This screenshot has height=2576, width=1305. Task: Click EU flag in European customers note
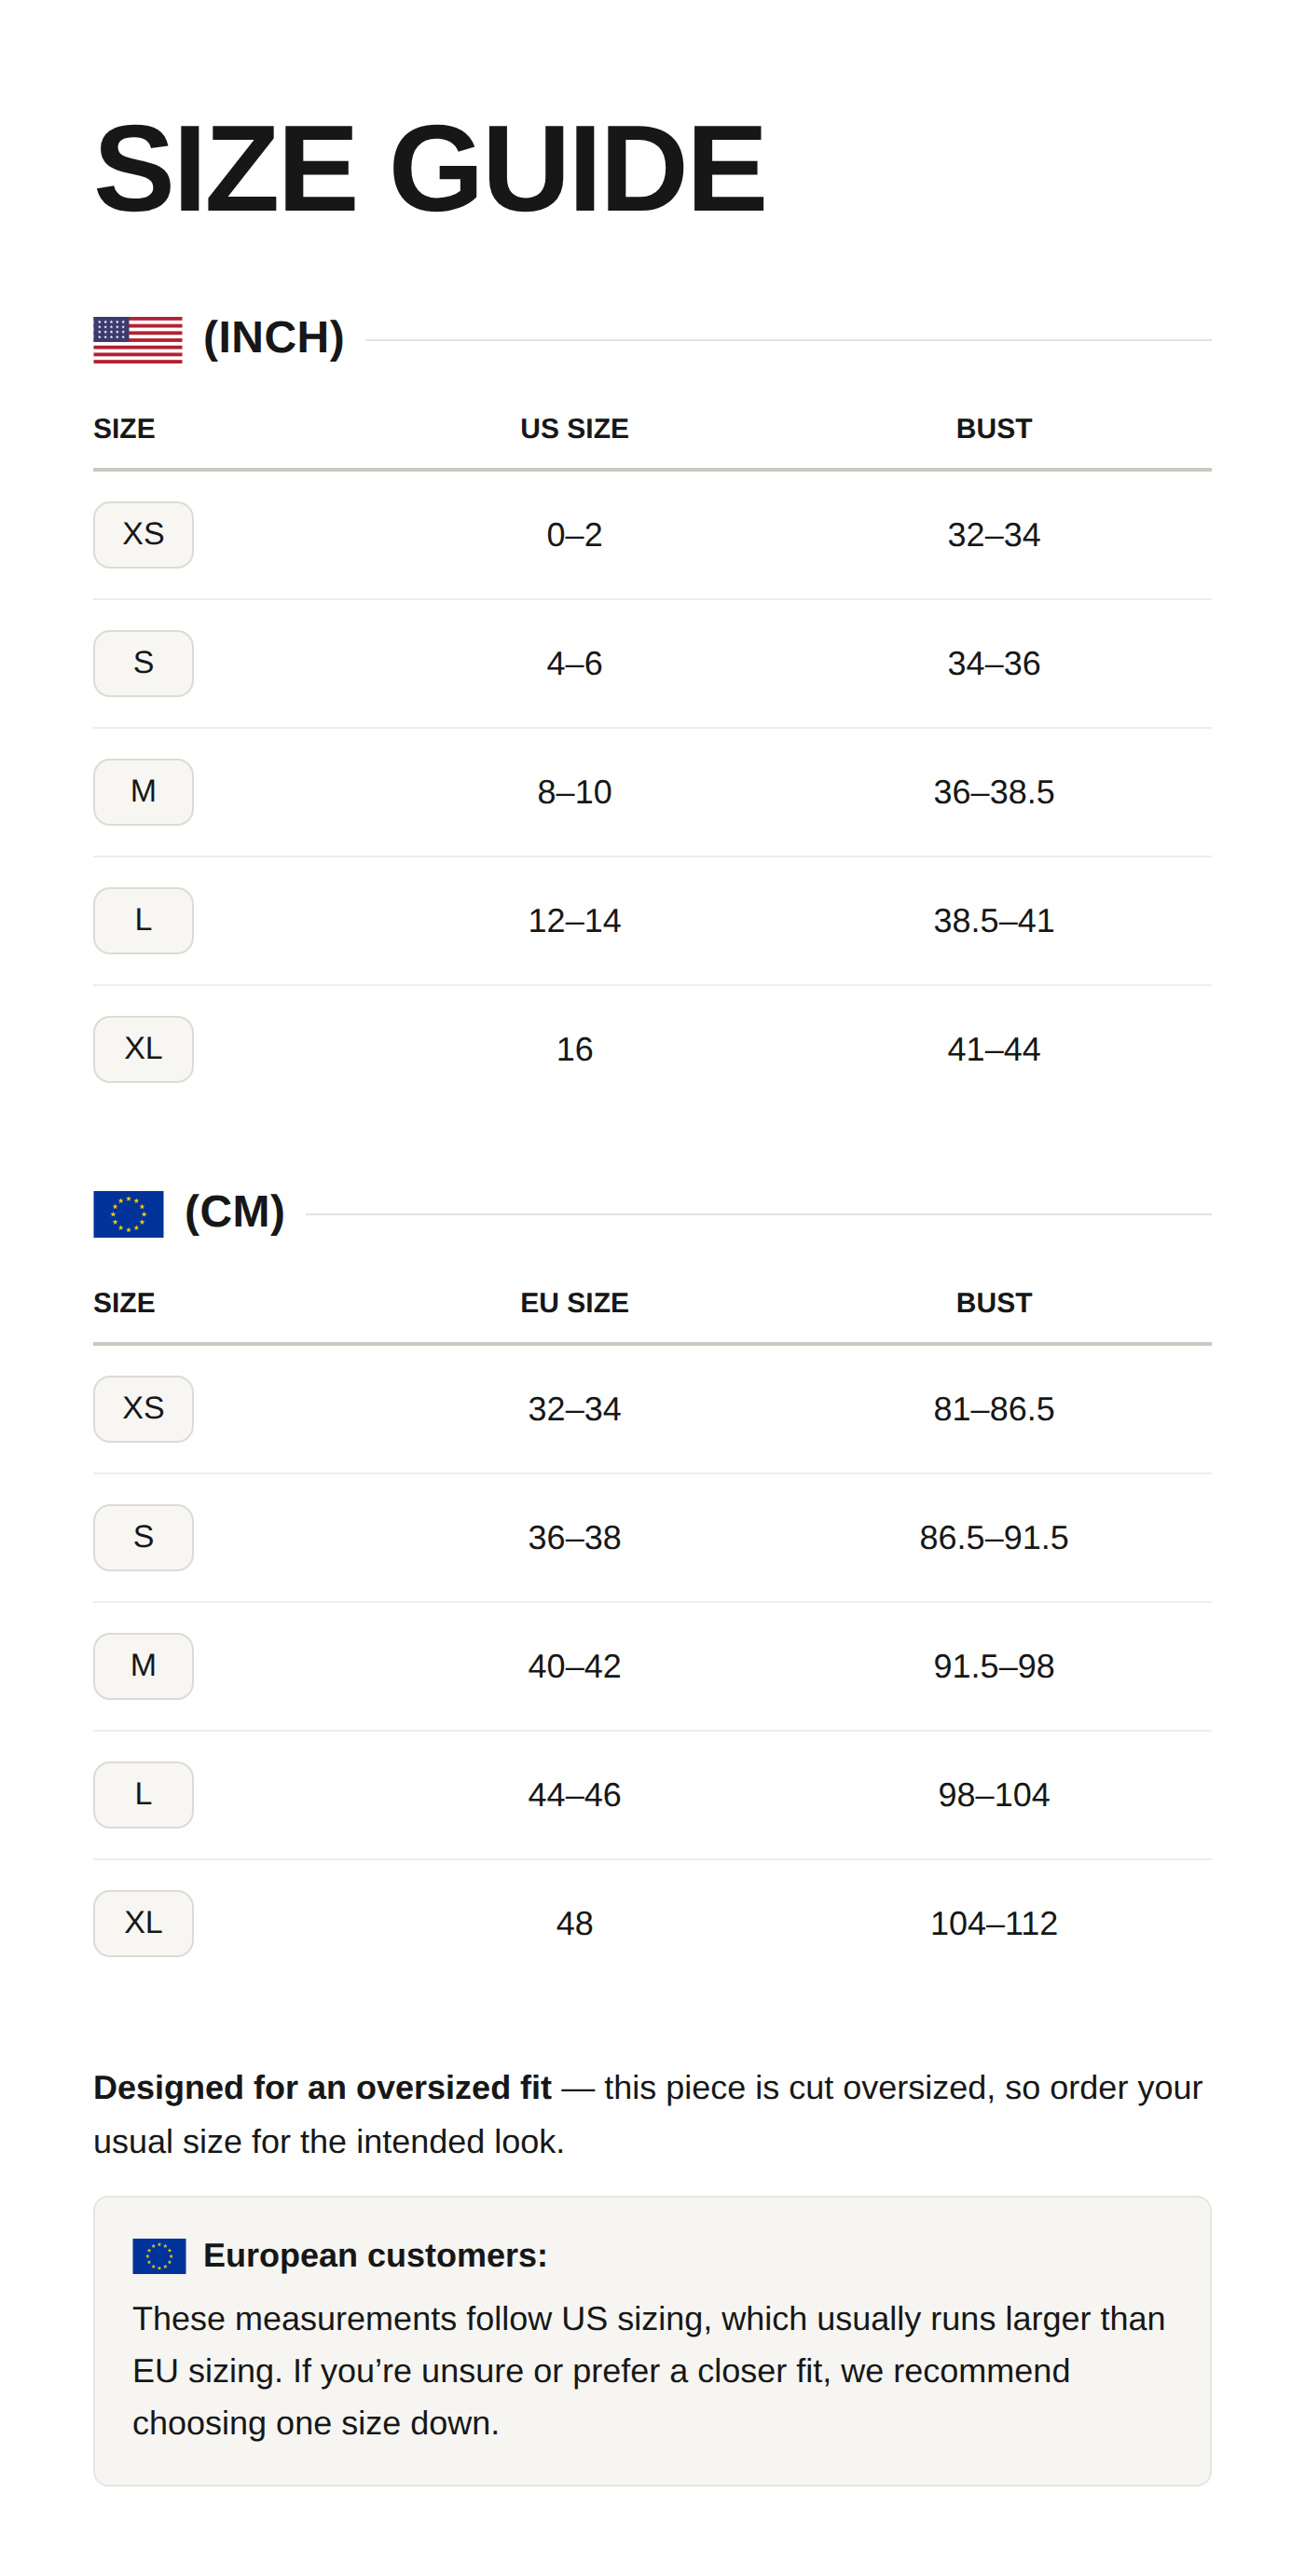[x=159, y=2256]
